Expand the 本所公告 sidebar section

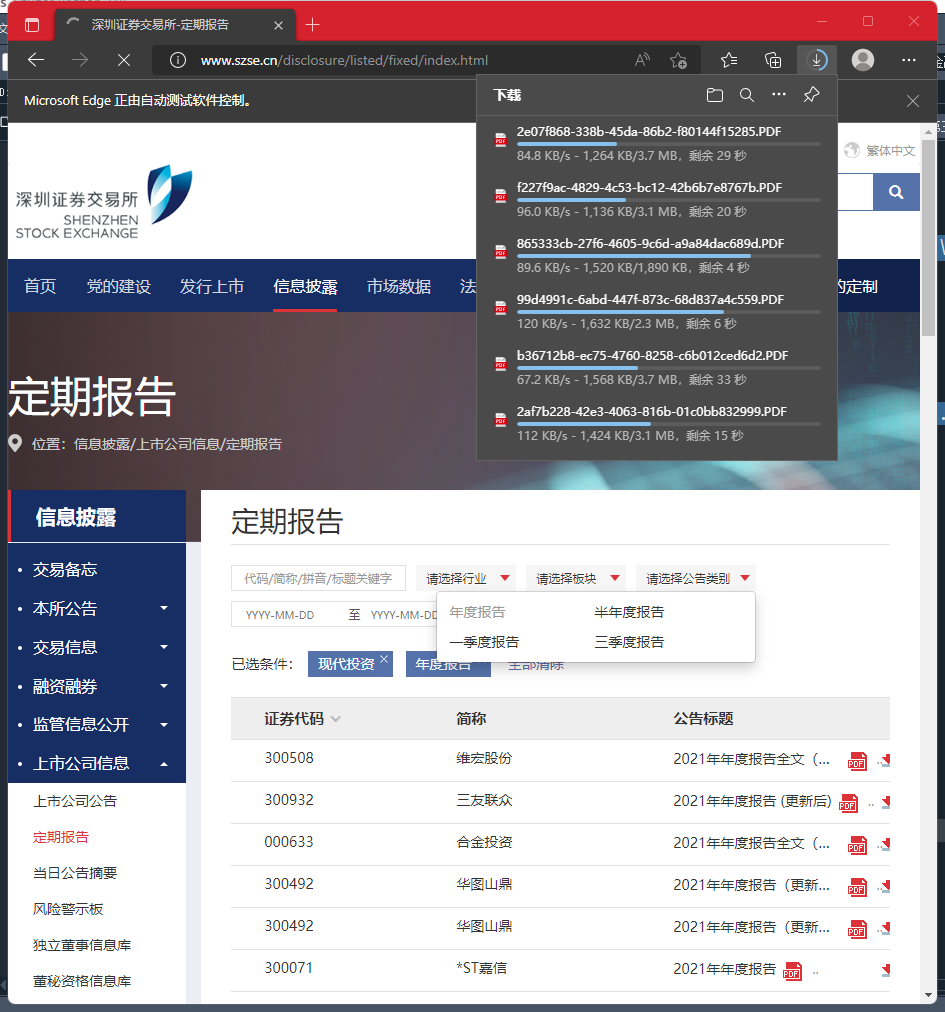164,608
